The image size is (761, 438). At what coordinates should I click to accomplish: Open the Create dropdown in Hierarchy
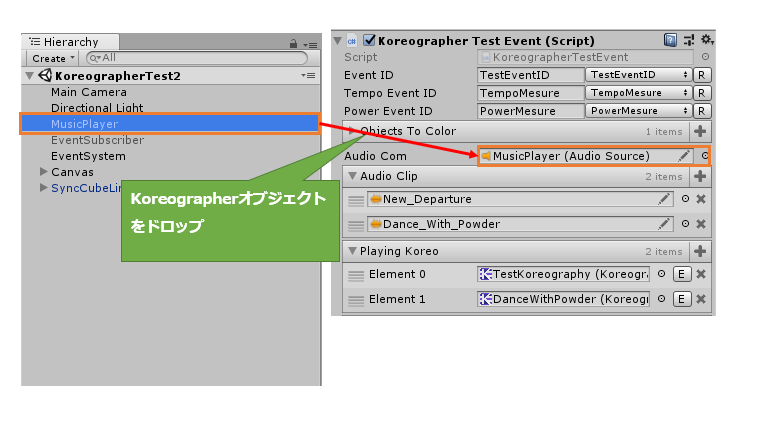point(52,58)
